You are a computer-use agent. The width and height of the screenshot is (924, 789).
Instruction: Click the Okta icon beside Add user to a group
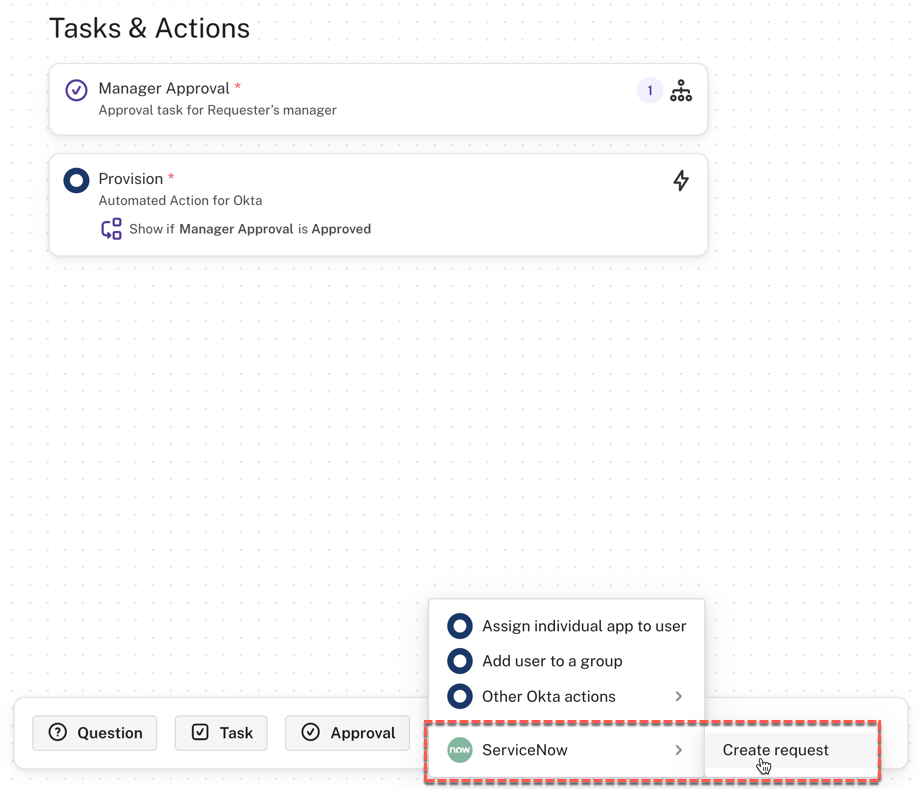[460, 661]
